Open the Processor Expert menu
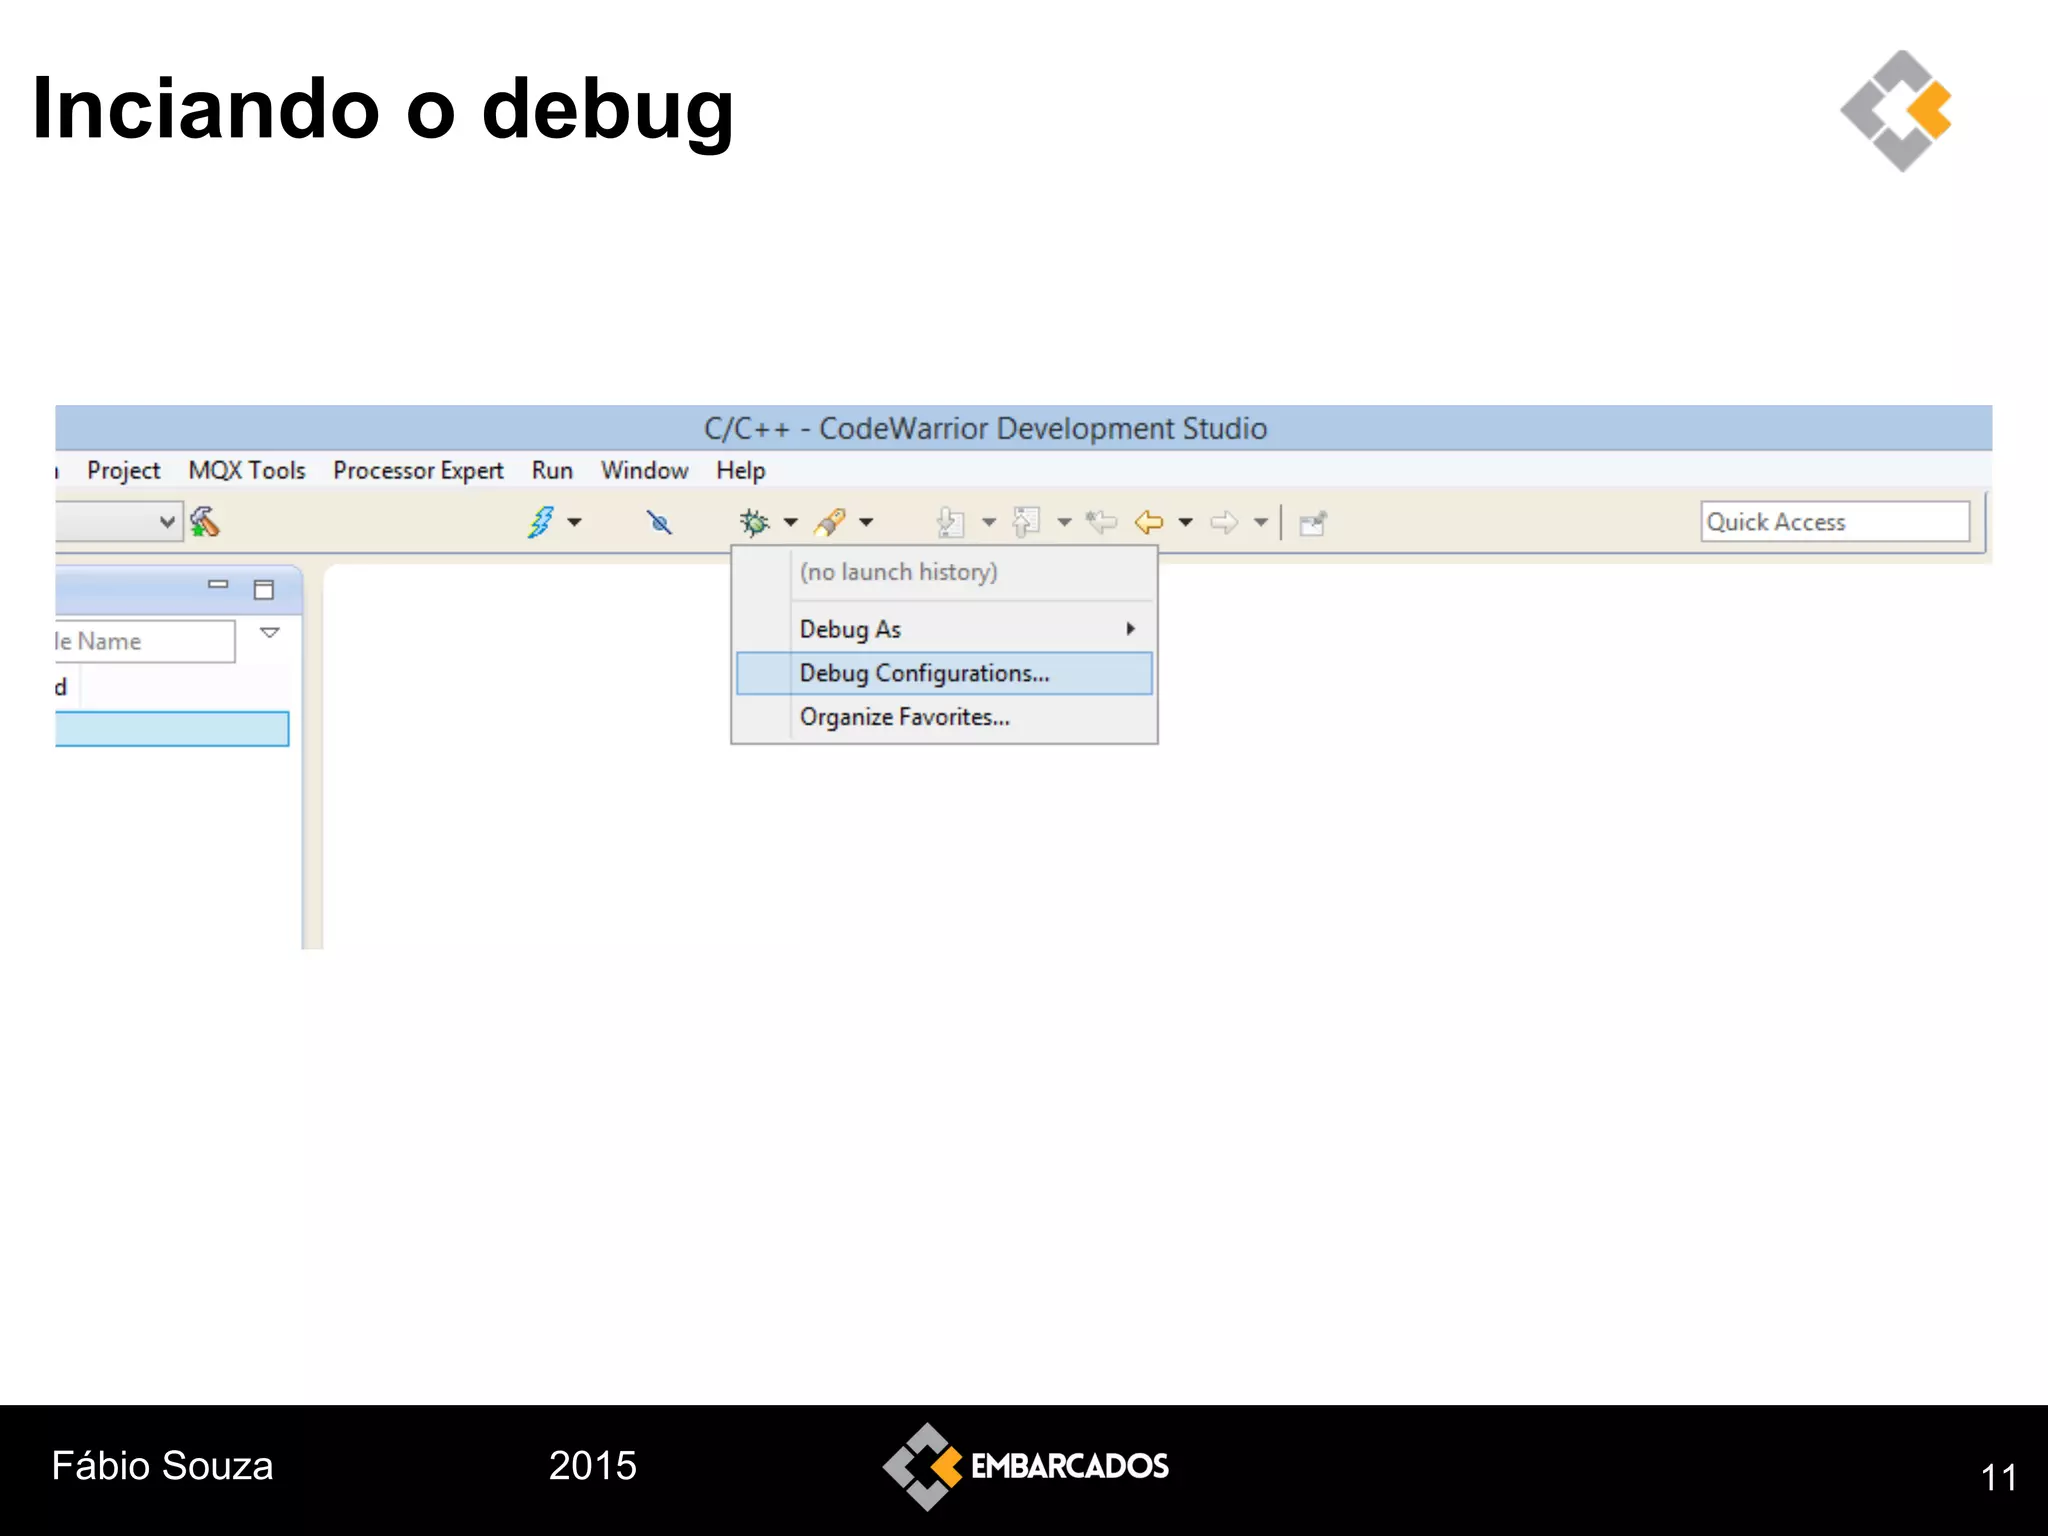Viewport: 2048px width, 1536px height. [418, 470]
